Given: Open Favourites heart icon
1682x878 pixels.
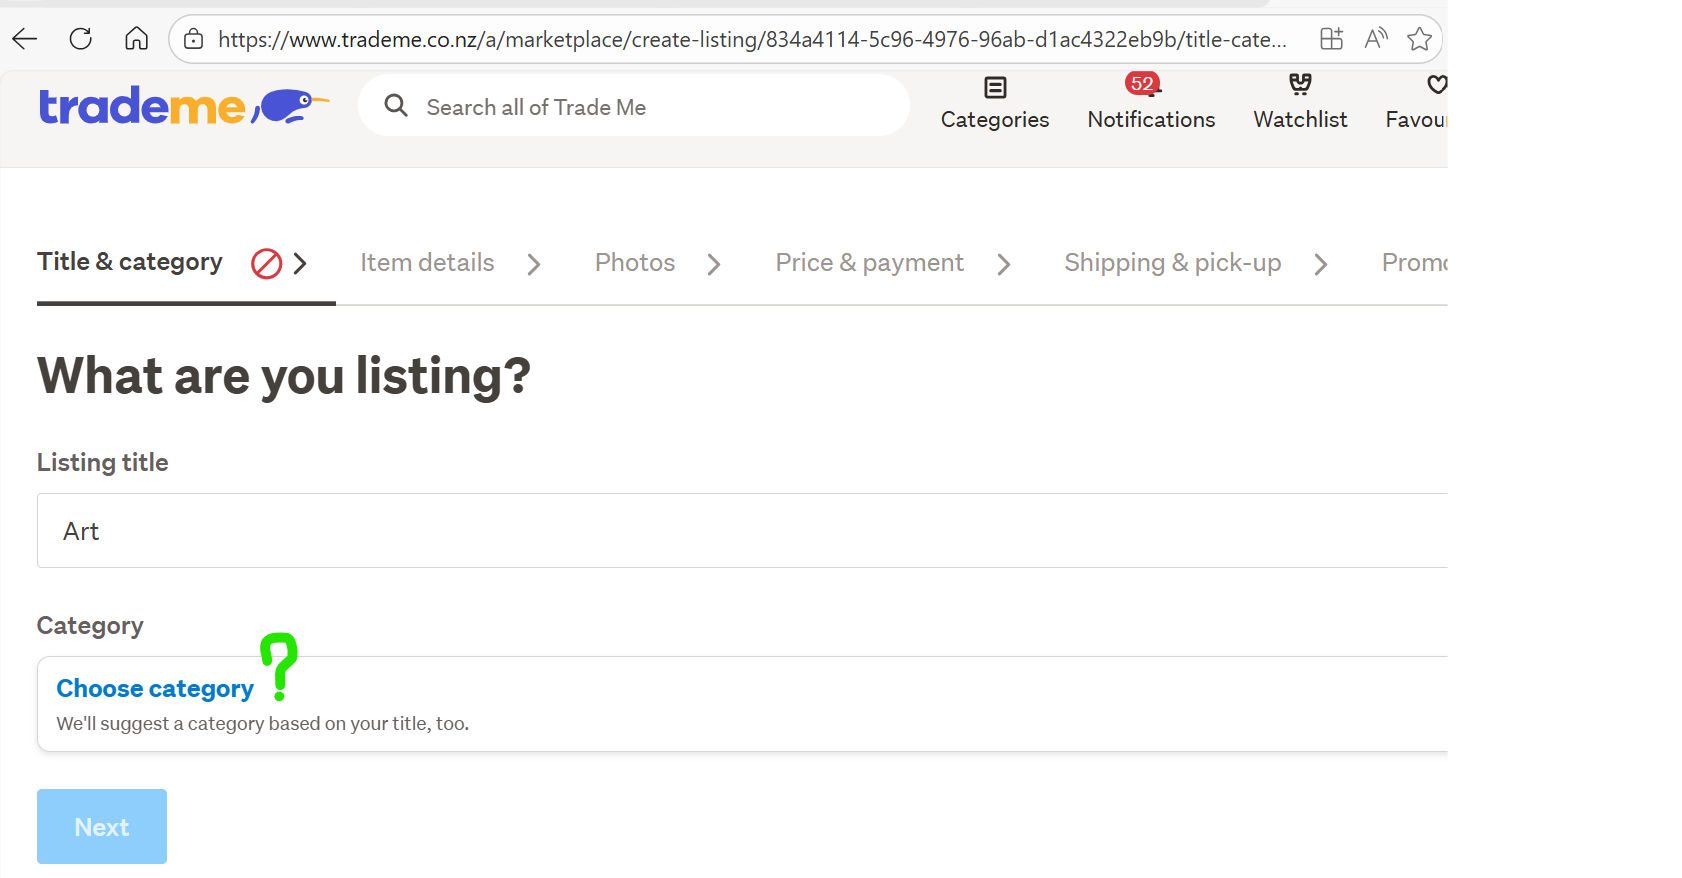Looking at the screenshot, I should click(x=1436, y=86).
